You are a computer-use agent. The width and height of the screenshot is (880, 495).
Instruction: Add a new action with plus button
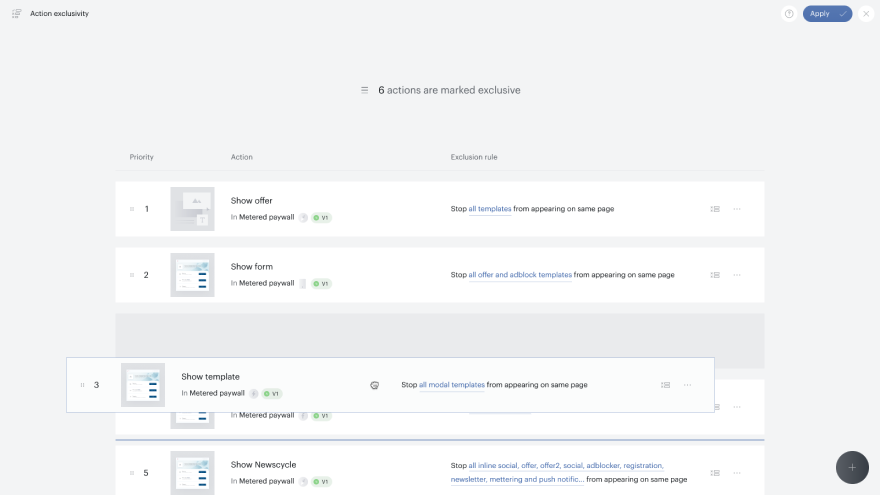[x=852, y=468]
